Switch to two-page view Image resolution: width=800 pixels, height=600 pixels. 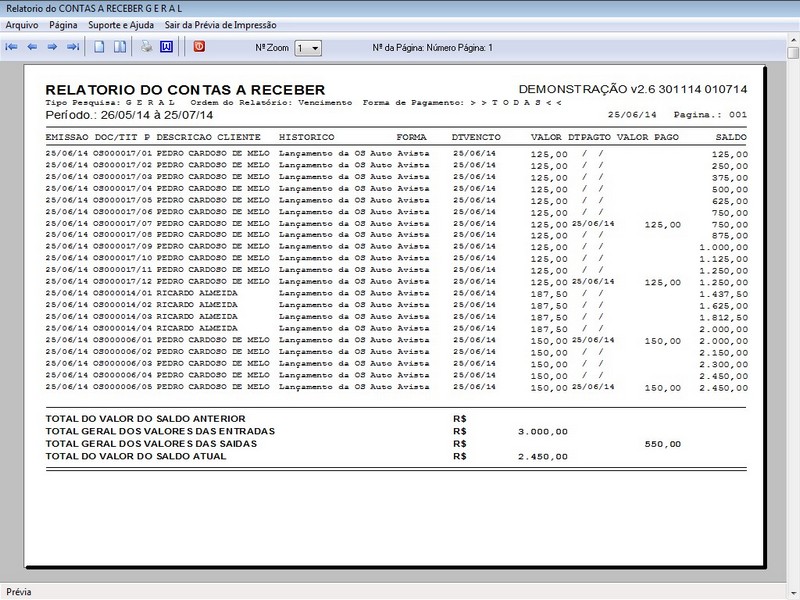pyautogui.click(x=119, y=47)
